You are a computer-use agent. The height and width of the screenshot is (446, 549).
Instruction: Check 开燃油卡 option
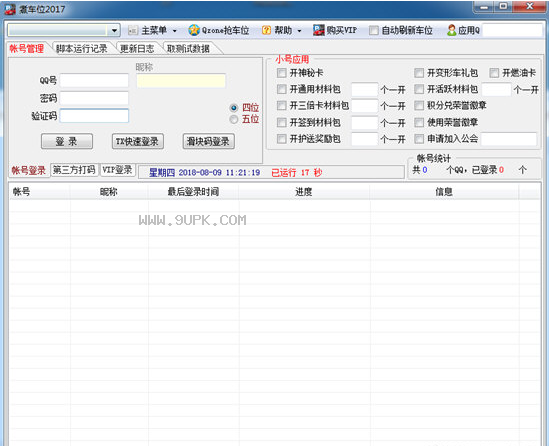pos(494,73)
